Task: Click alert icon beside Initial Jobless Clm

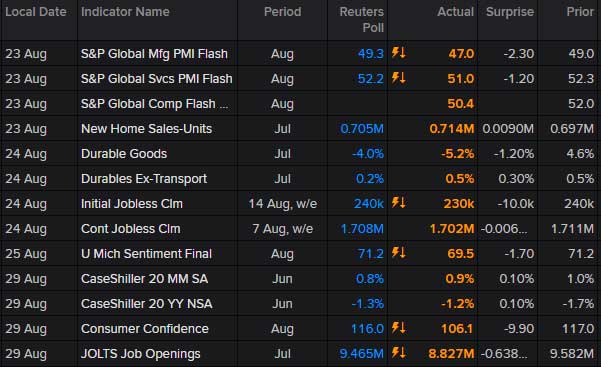Action: [x=399, y=202]
